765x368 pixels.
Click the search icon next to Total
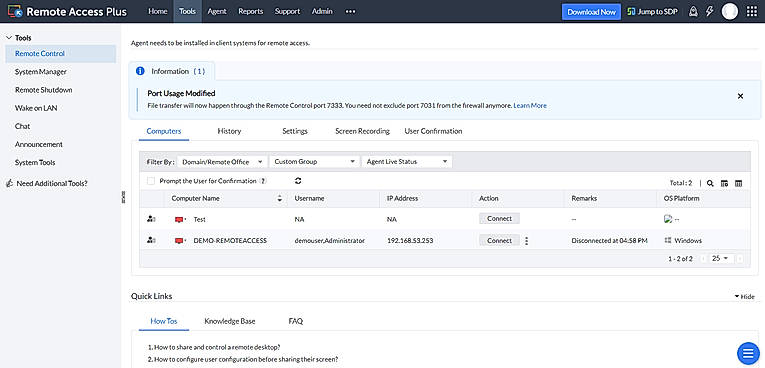(710, 184)
